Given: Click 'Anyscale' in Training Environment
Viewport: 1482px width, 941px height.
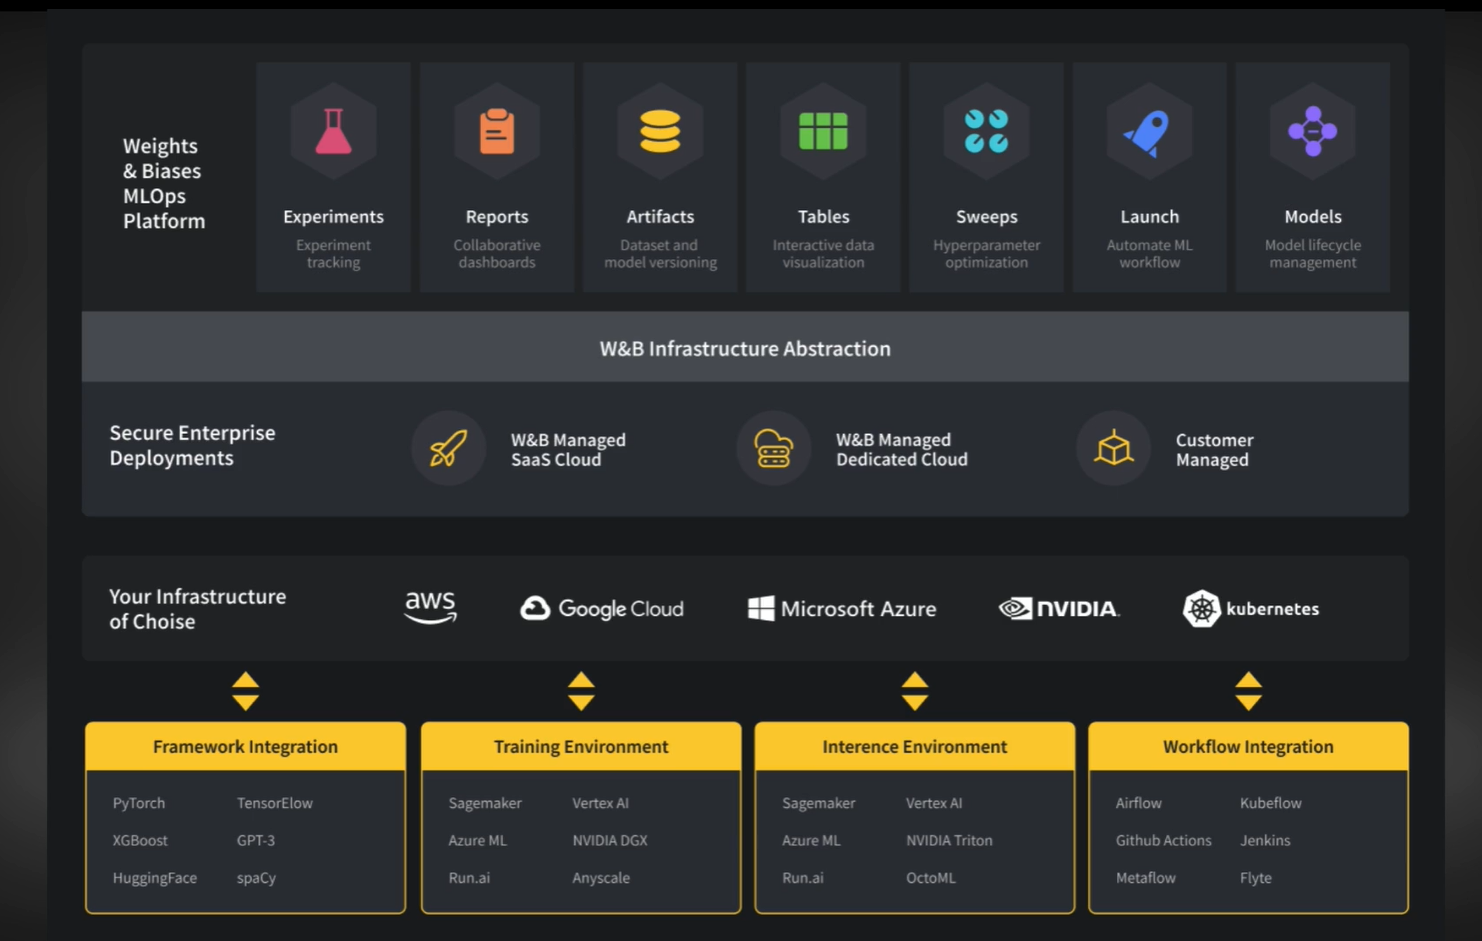Looking at the screenshot, I should click(601, 878).
